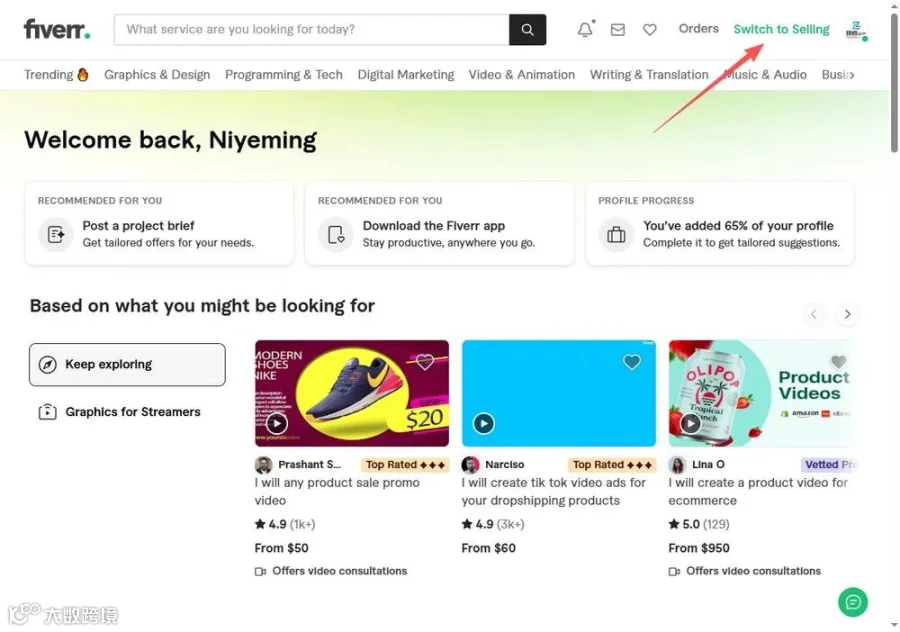This screenshot has height=632, width=900.
Task: Toggle heart on Narciso's tik tok gig
Action: point(632,362)
